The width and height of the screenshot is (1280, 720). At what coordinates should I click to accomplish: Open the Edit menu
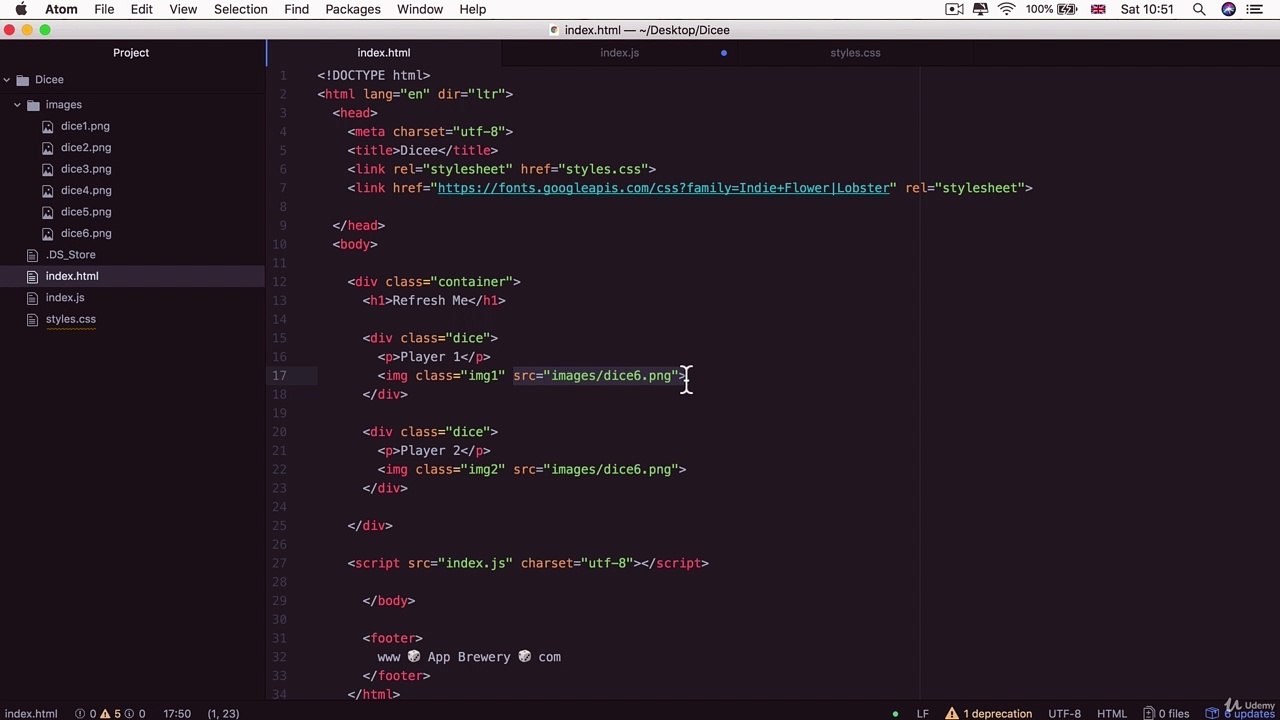point(142,9)
